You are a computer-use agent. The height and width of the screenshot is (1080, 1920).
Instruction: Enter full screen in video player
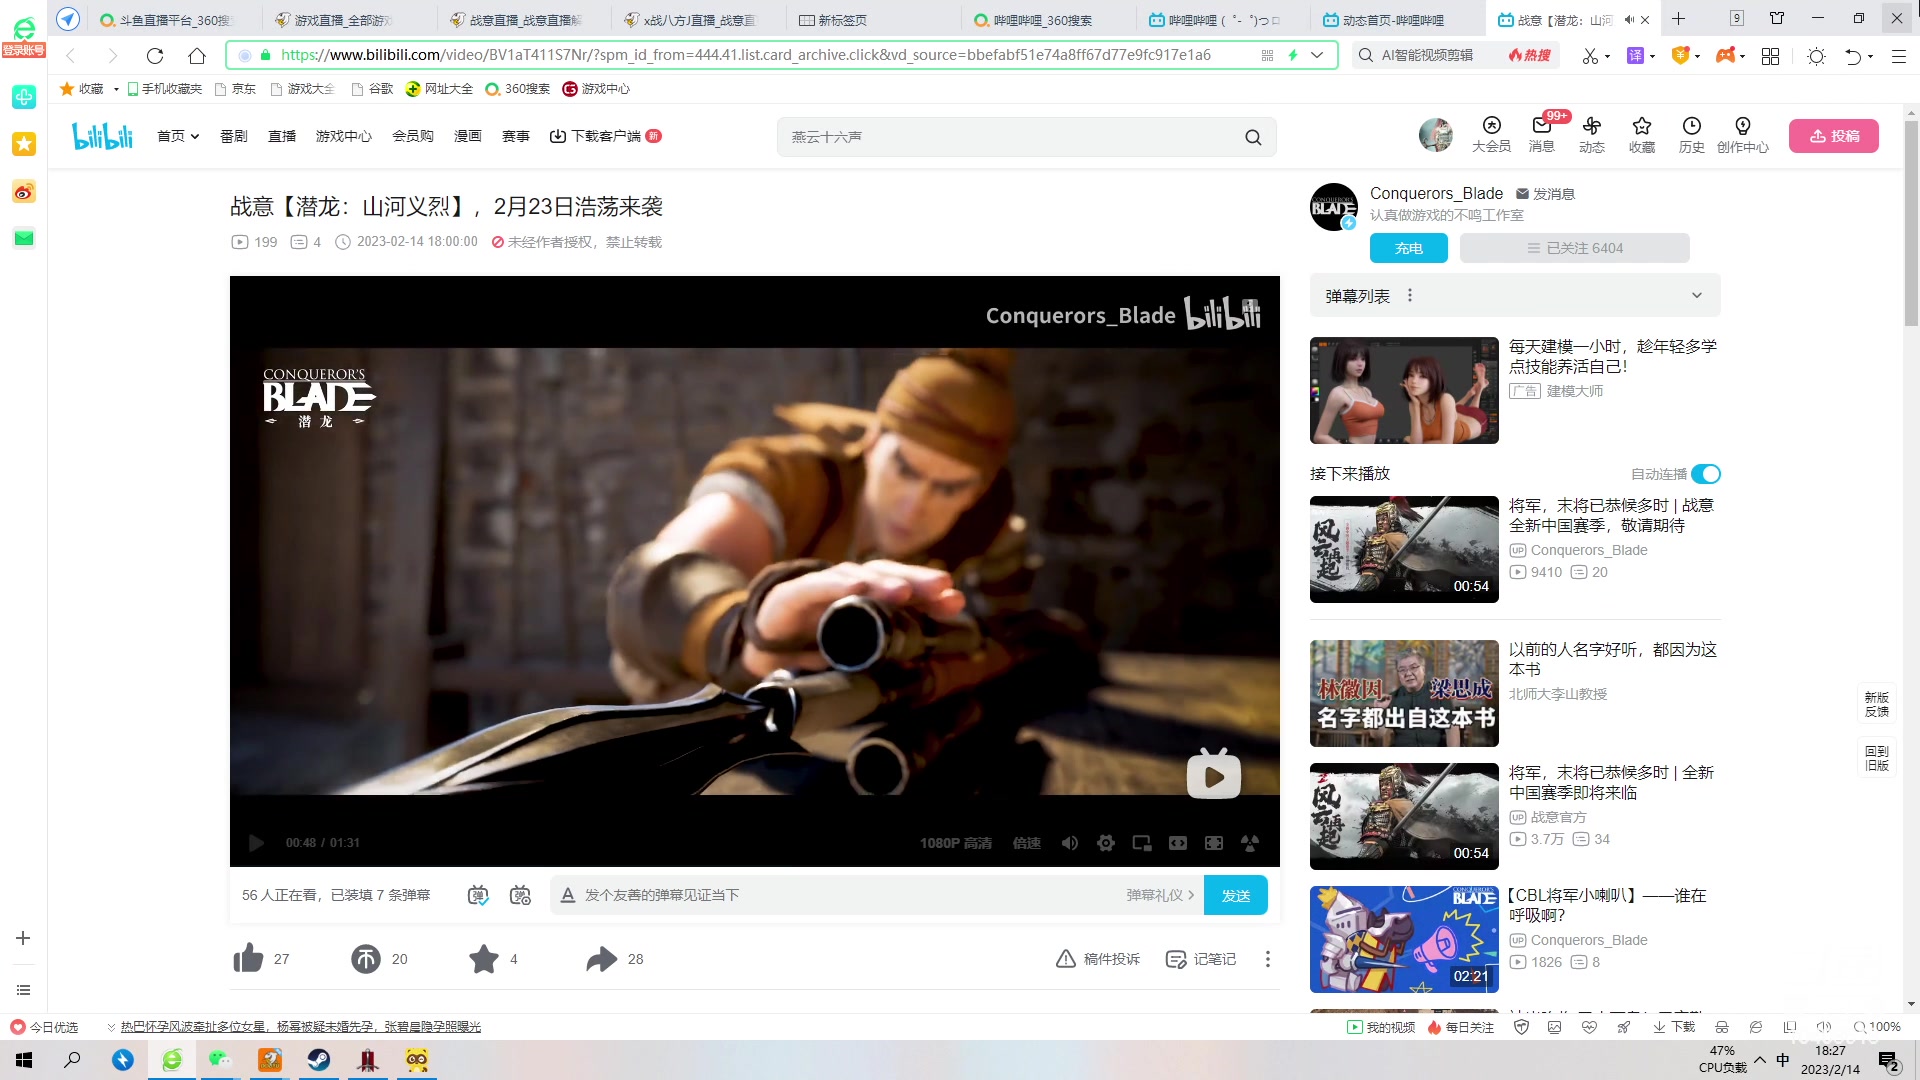point(1250,843)
